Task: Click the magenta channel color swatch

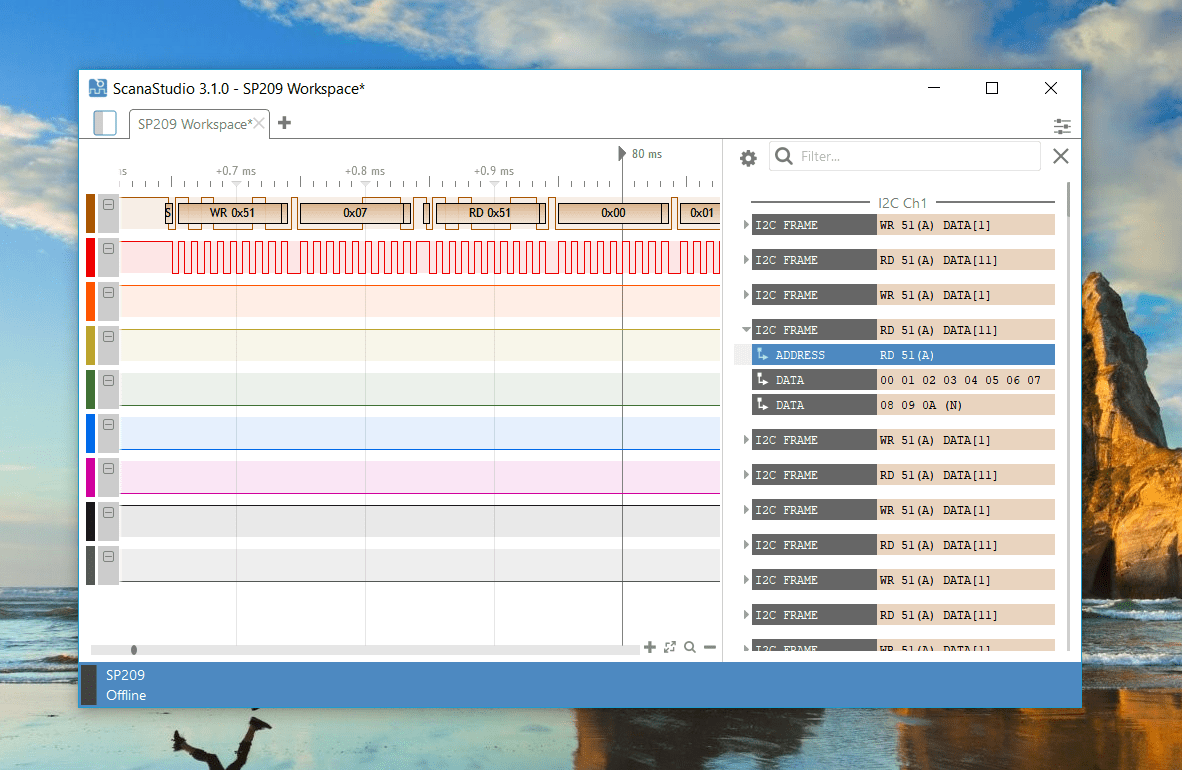Action: coord(90,477)
